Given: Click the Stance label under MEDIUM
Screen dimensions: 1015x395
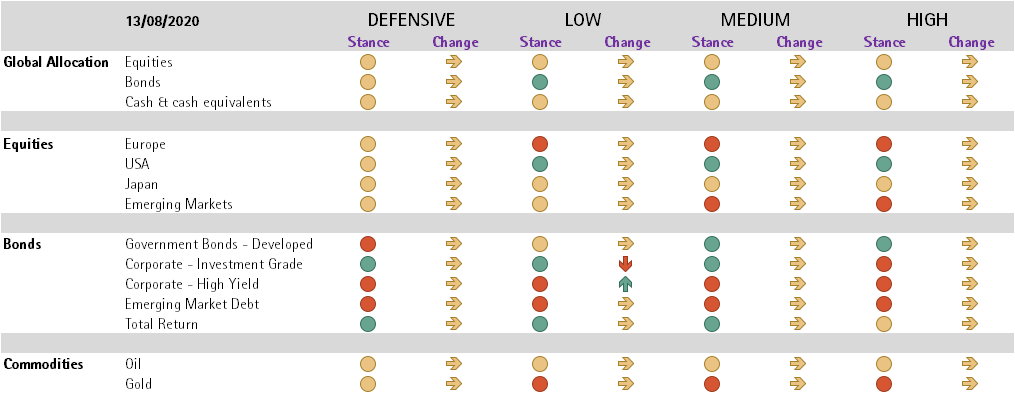Looking at the screenshot, I should [x=712, y=43].
